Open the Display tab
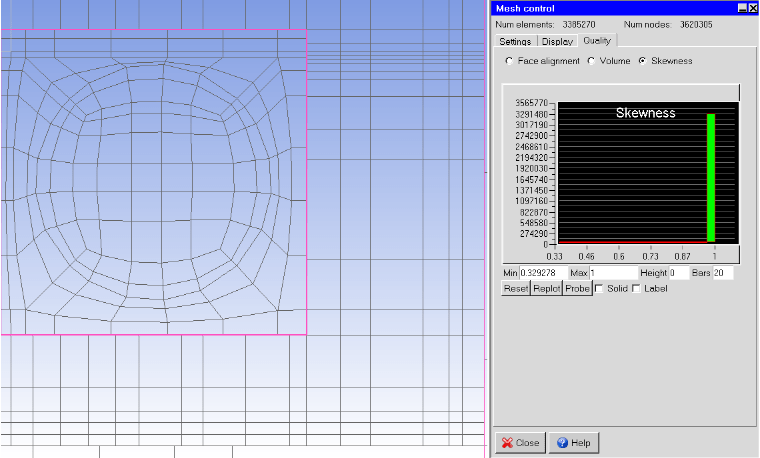Image resolution: width=760 pixels, height=458 pixels. [x=557, y=42]
